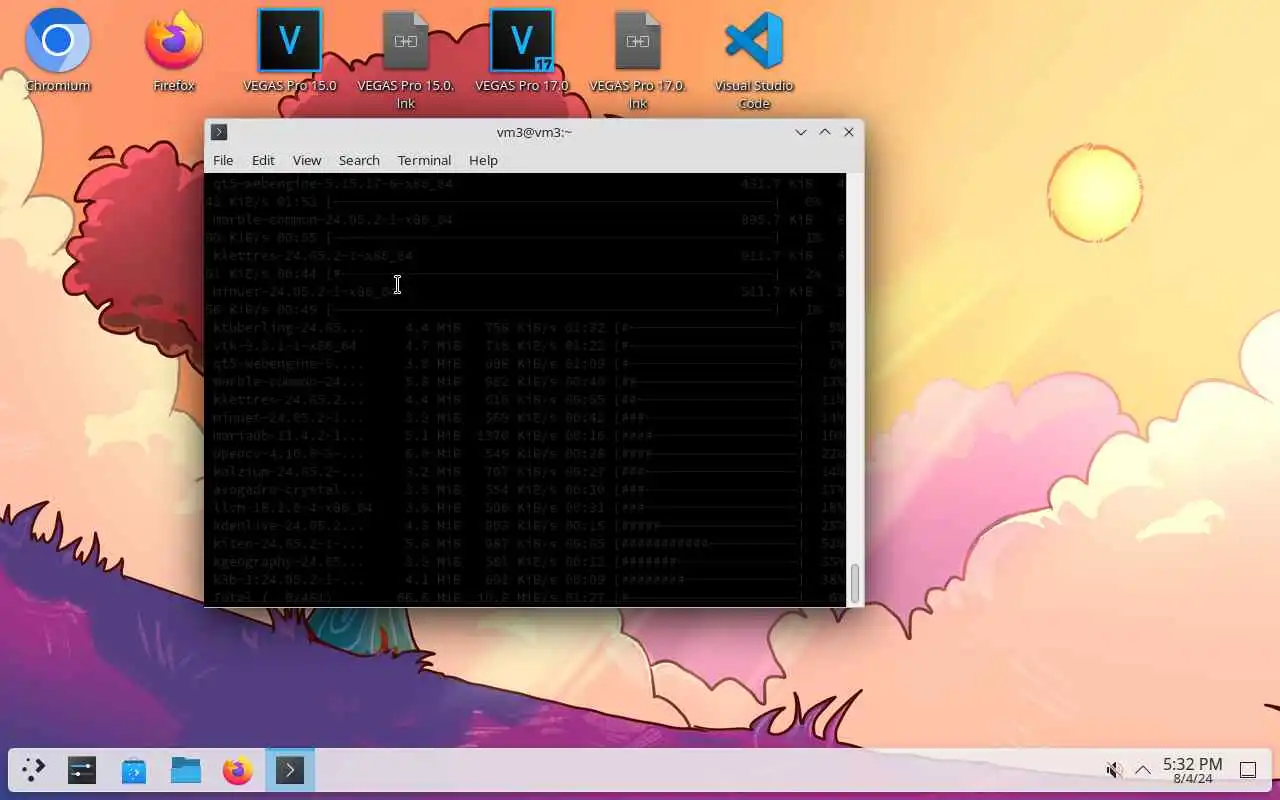Click the terminal vertical scrollbar handle

click(855, 583)
